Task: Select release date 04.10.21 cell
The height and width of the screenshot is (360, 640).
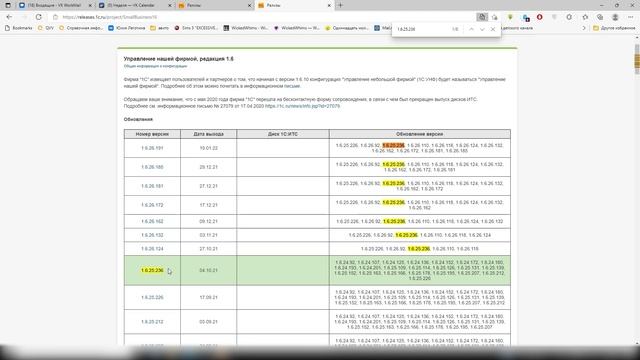Action: click(x=209, y=270)
